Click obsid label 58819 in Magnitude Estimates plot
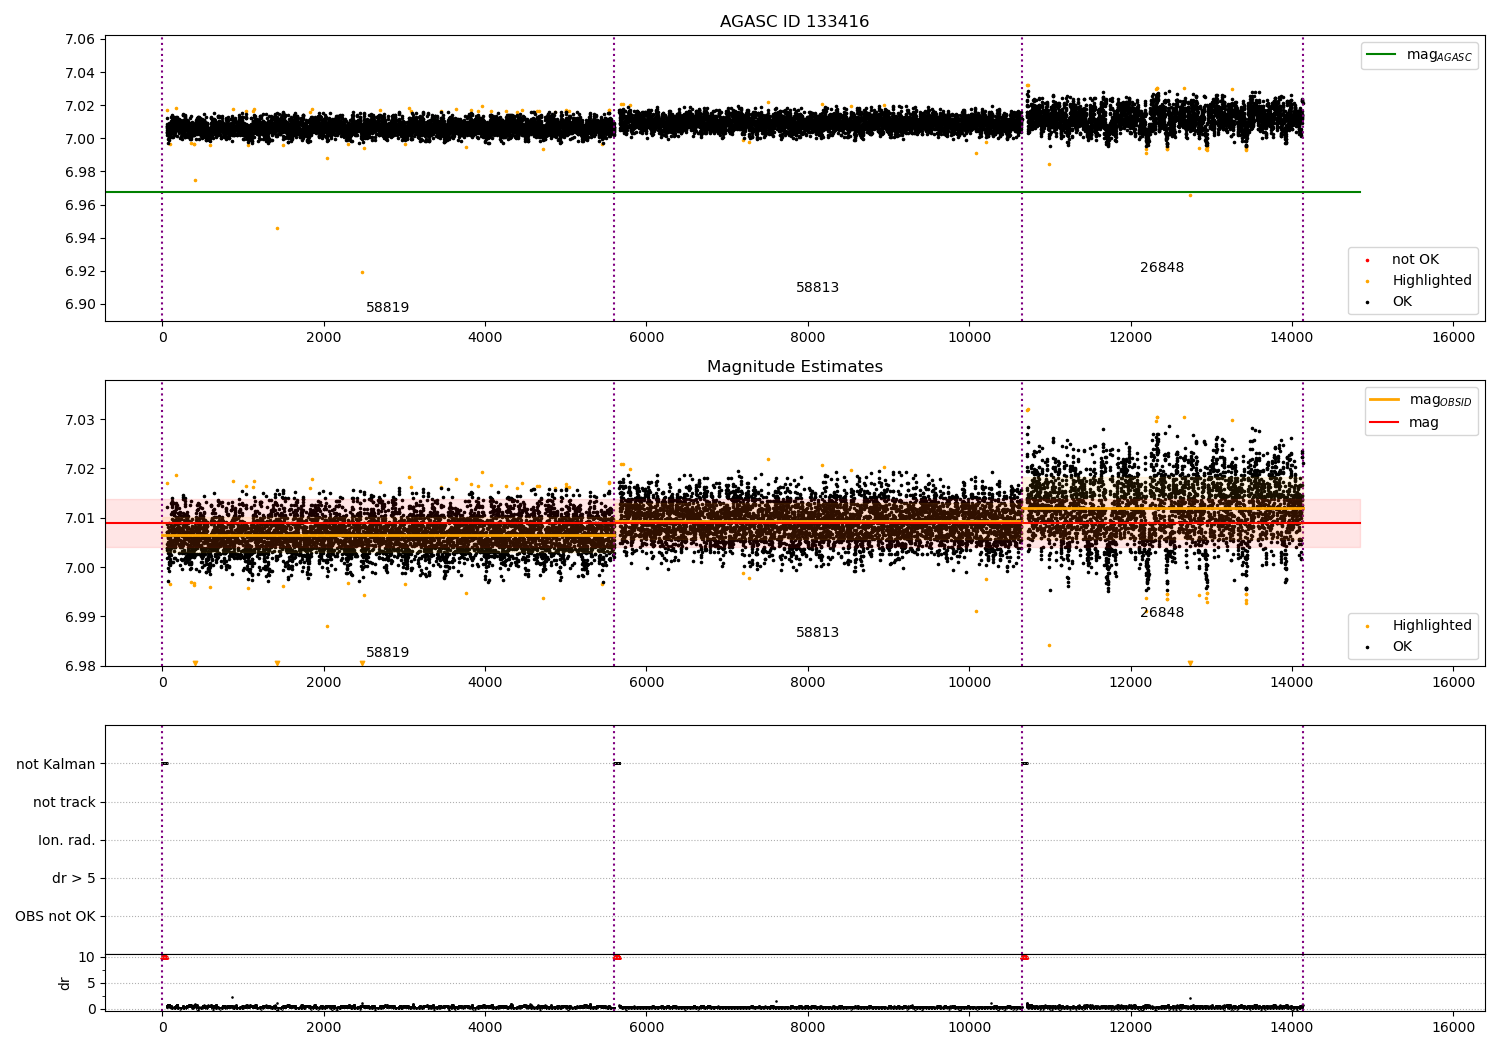Viewport: 1500px width, 1050px height. click(387, 653)
